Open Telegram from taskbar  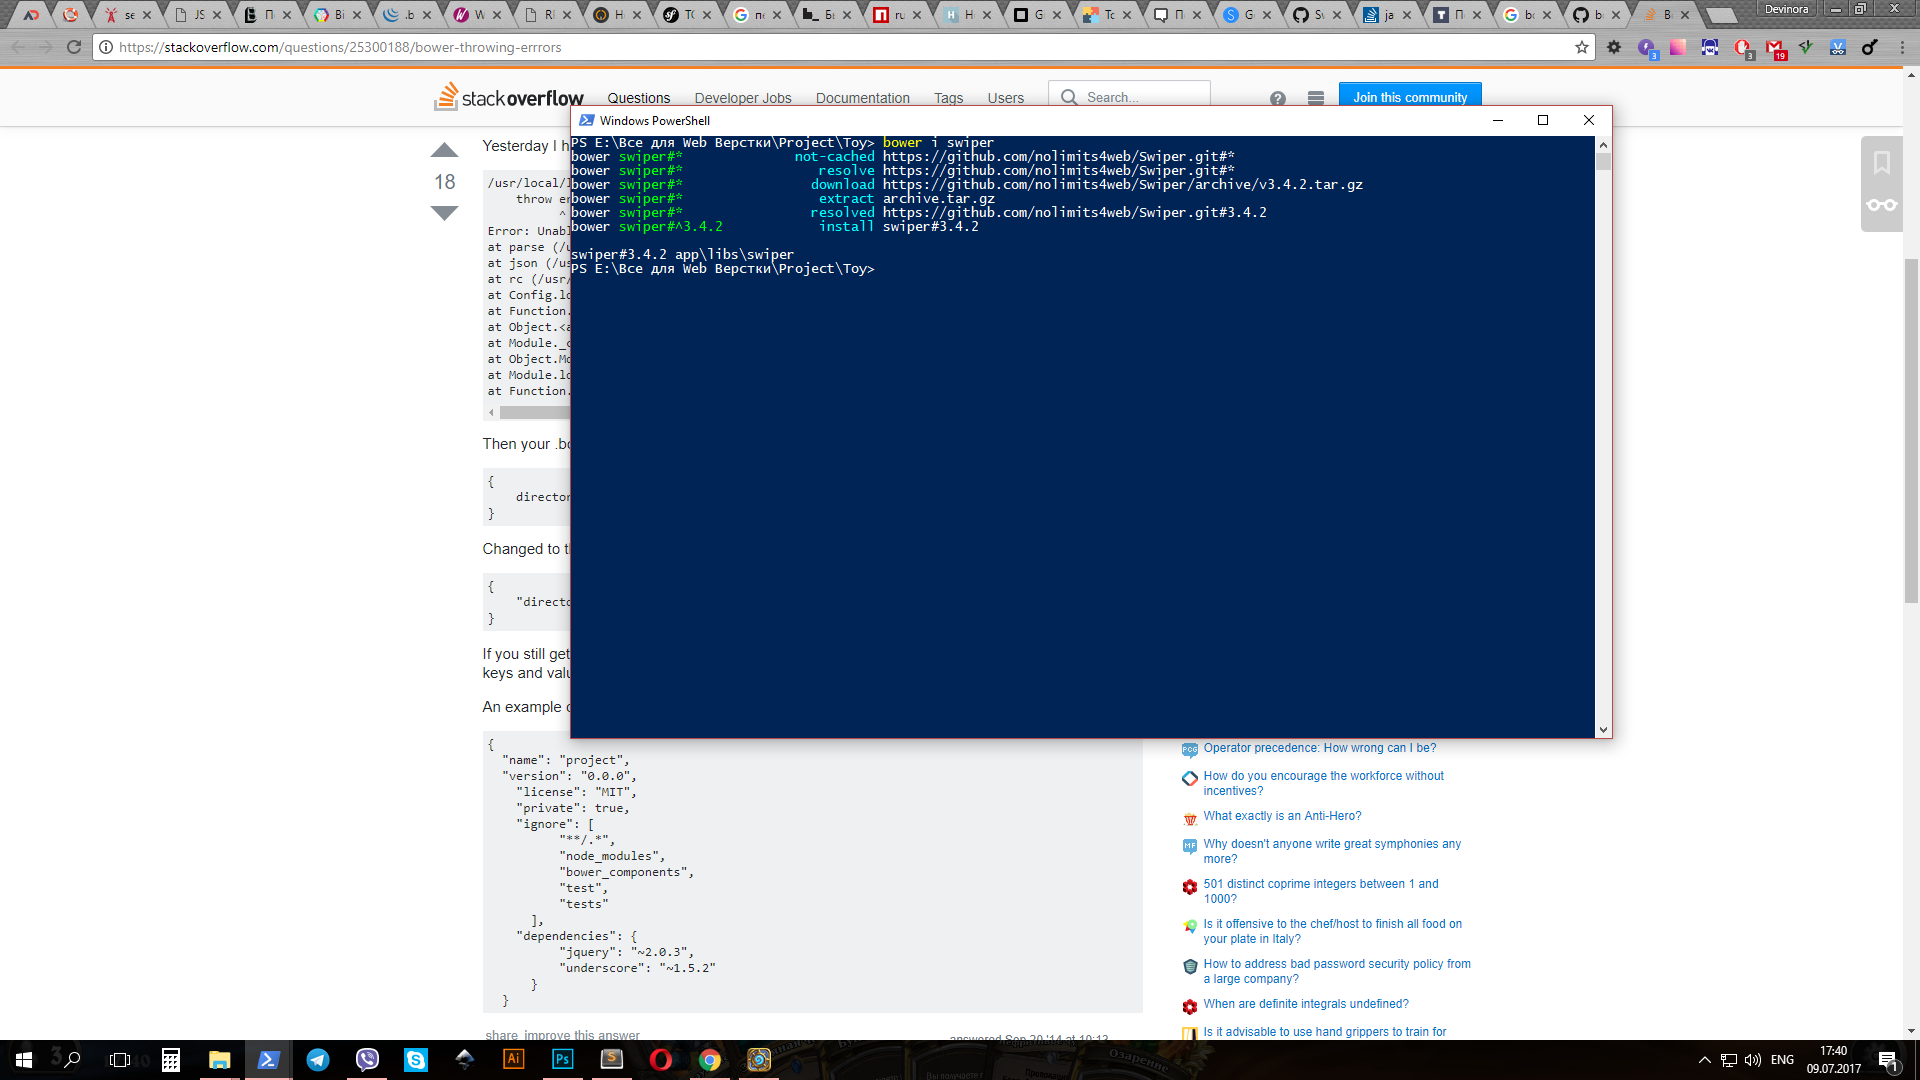tap(317, 1060)
